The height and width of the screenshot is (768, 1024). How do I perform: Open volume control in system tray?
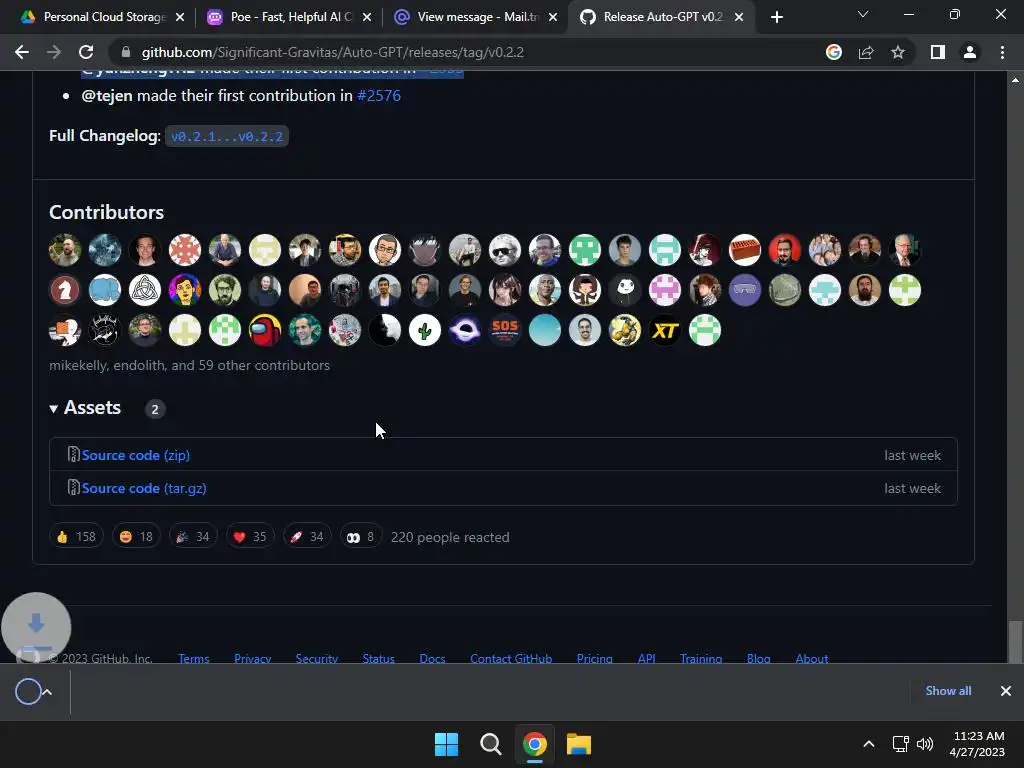point(925,744)
